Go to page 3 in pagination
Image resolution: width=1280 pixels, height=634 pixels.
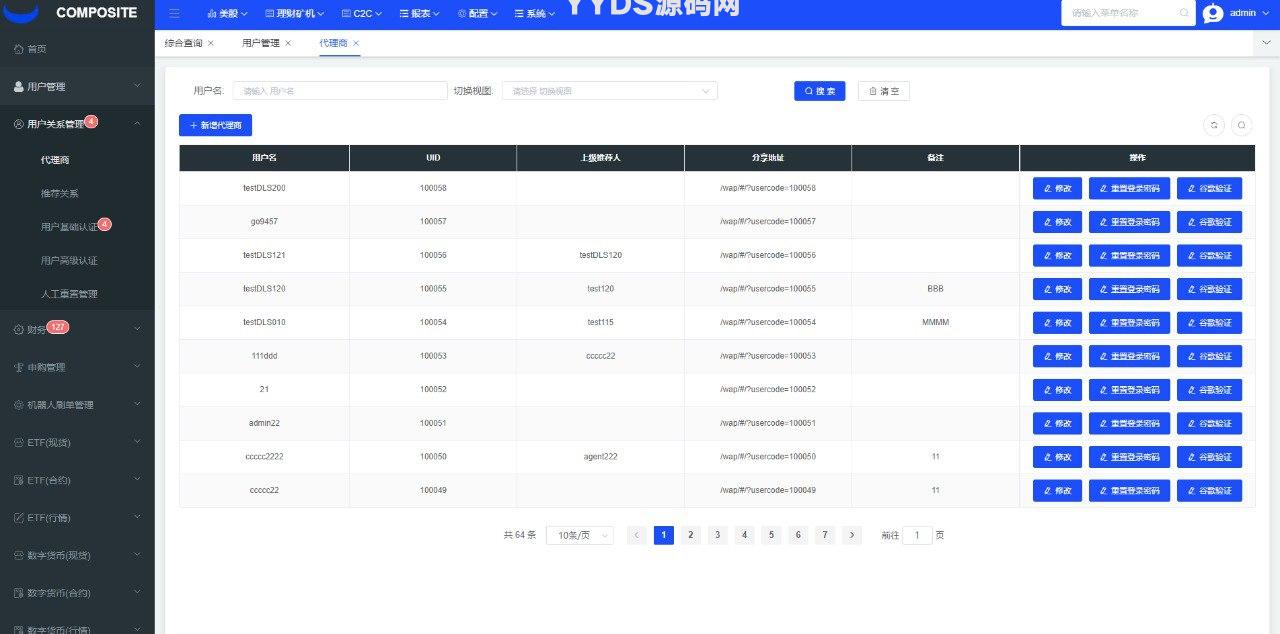click(x=717, y=535)
